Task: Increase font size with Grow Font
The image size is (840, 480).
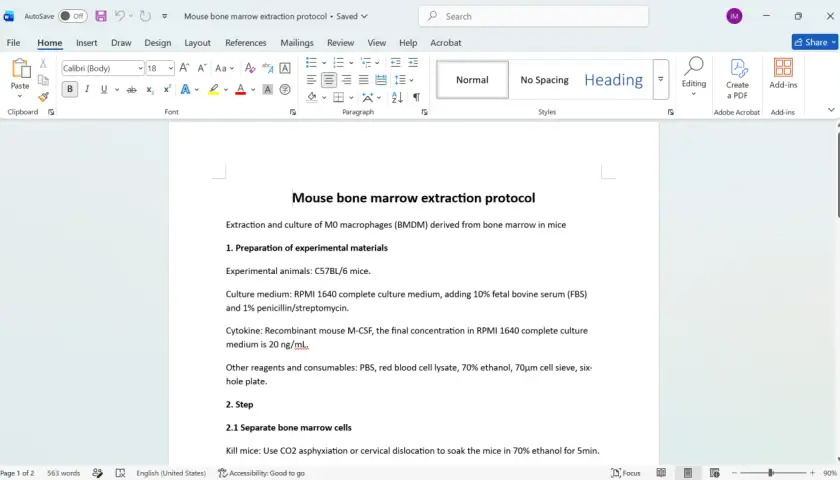Action: [x=184, y=68]
